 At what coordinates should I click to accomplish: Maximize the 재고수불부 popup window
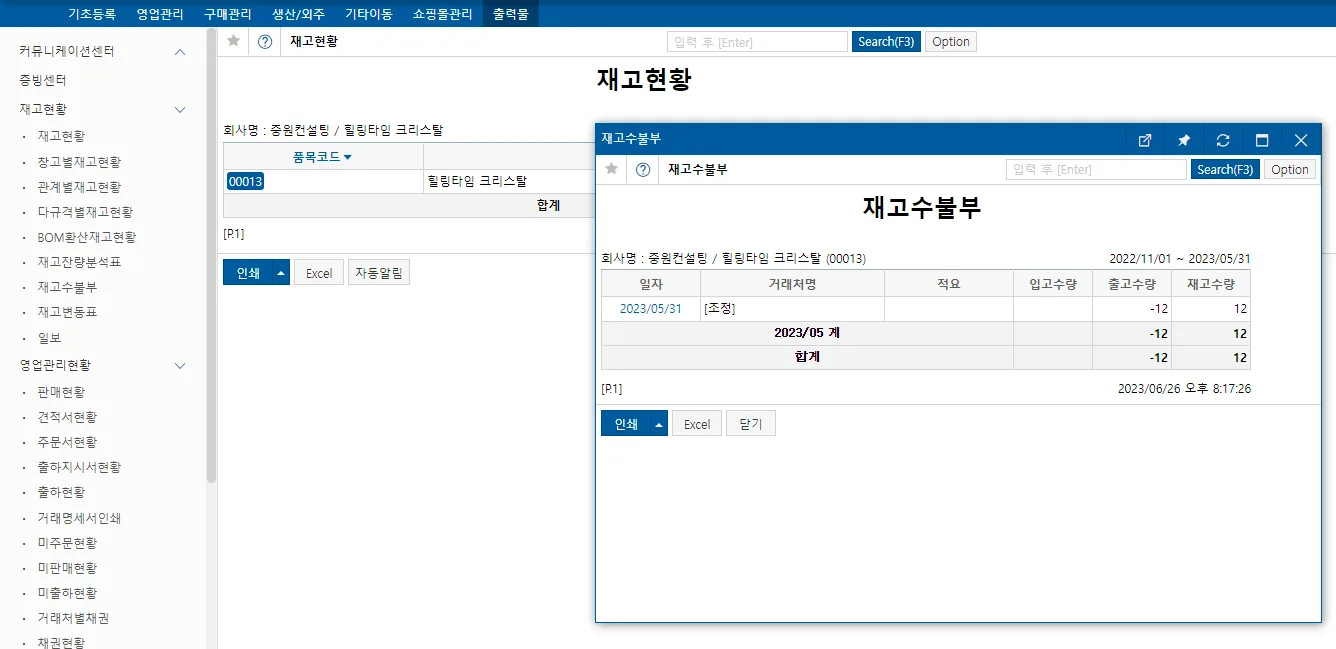(1262, 141)
